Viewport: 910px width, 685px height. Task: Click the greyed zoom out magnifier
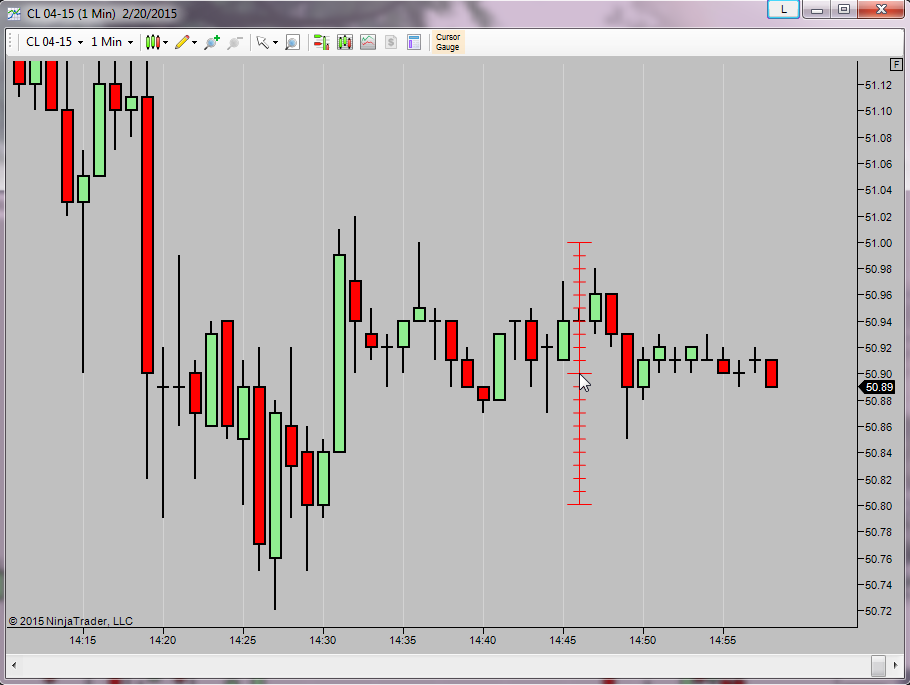(x=235, y=42)
